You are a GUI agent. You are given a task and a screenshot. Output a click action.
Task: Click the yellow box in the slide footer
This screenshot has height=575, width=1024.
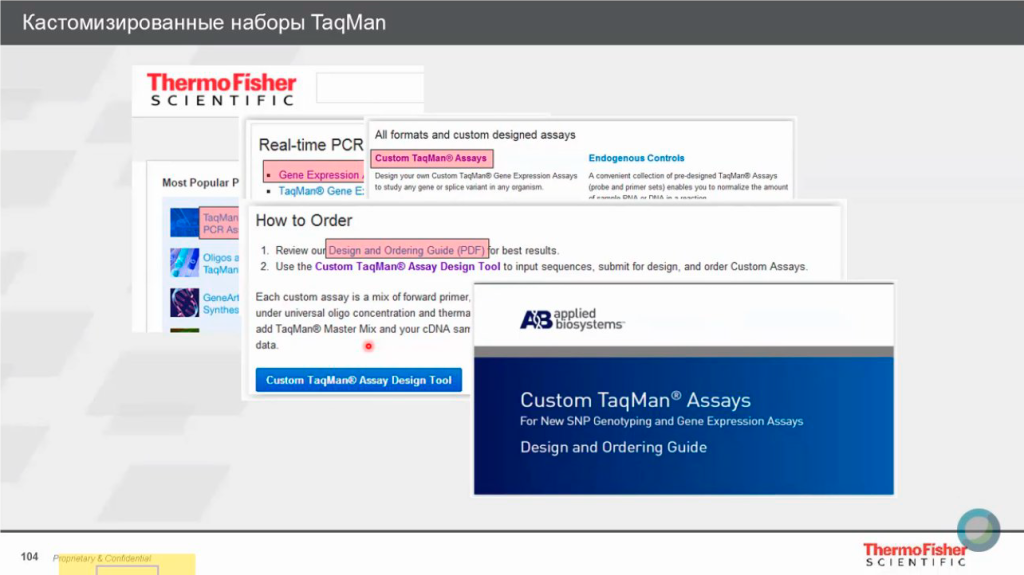click(125, 566)
